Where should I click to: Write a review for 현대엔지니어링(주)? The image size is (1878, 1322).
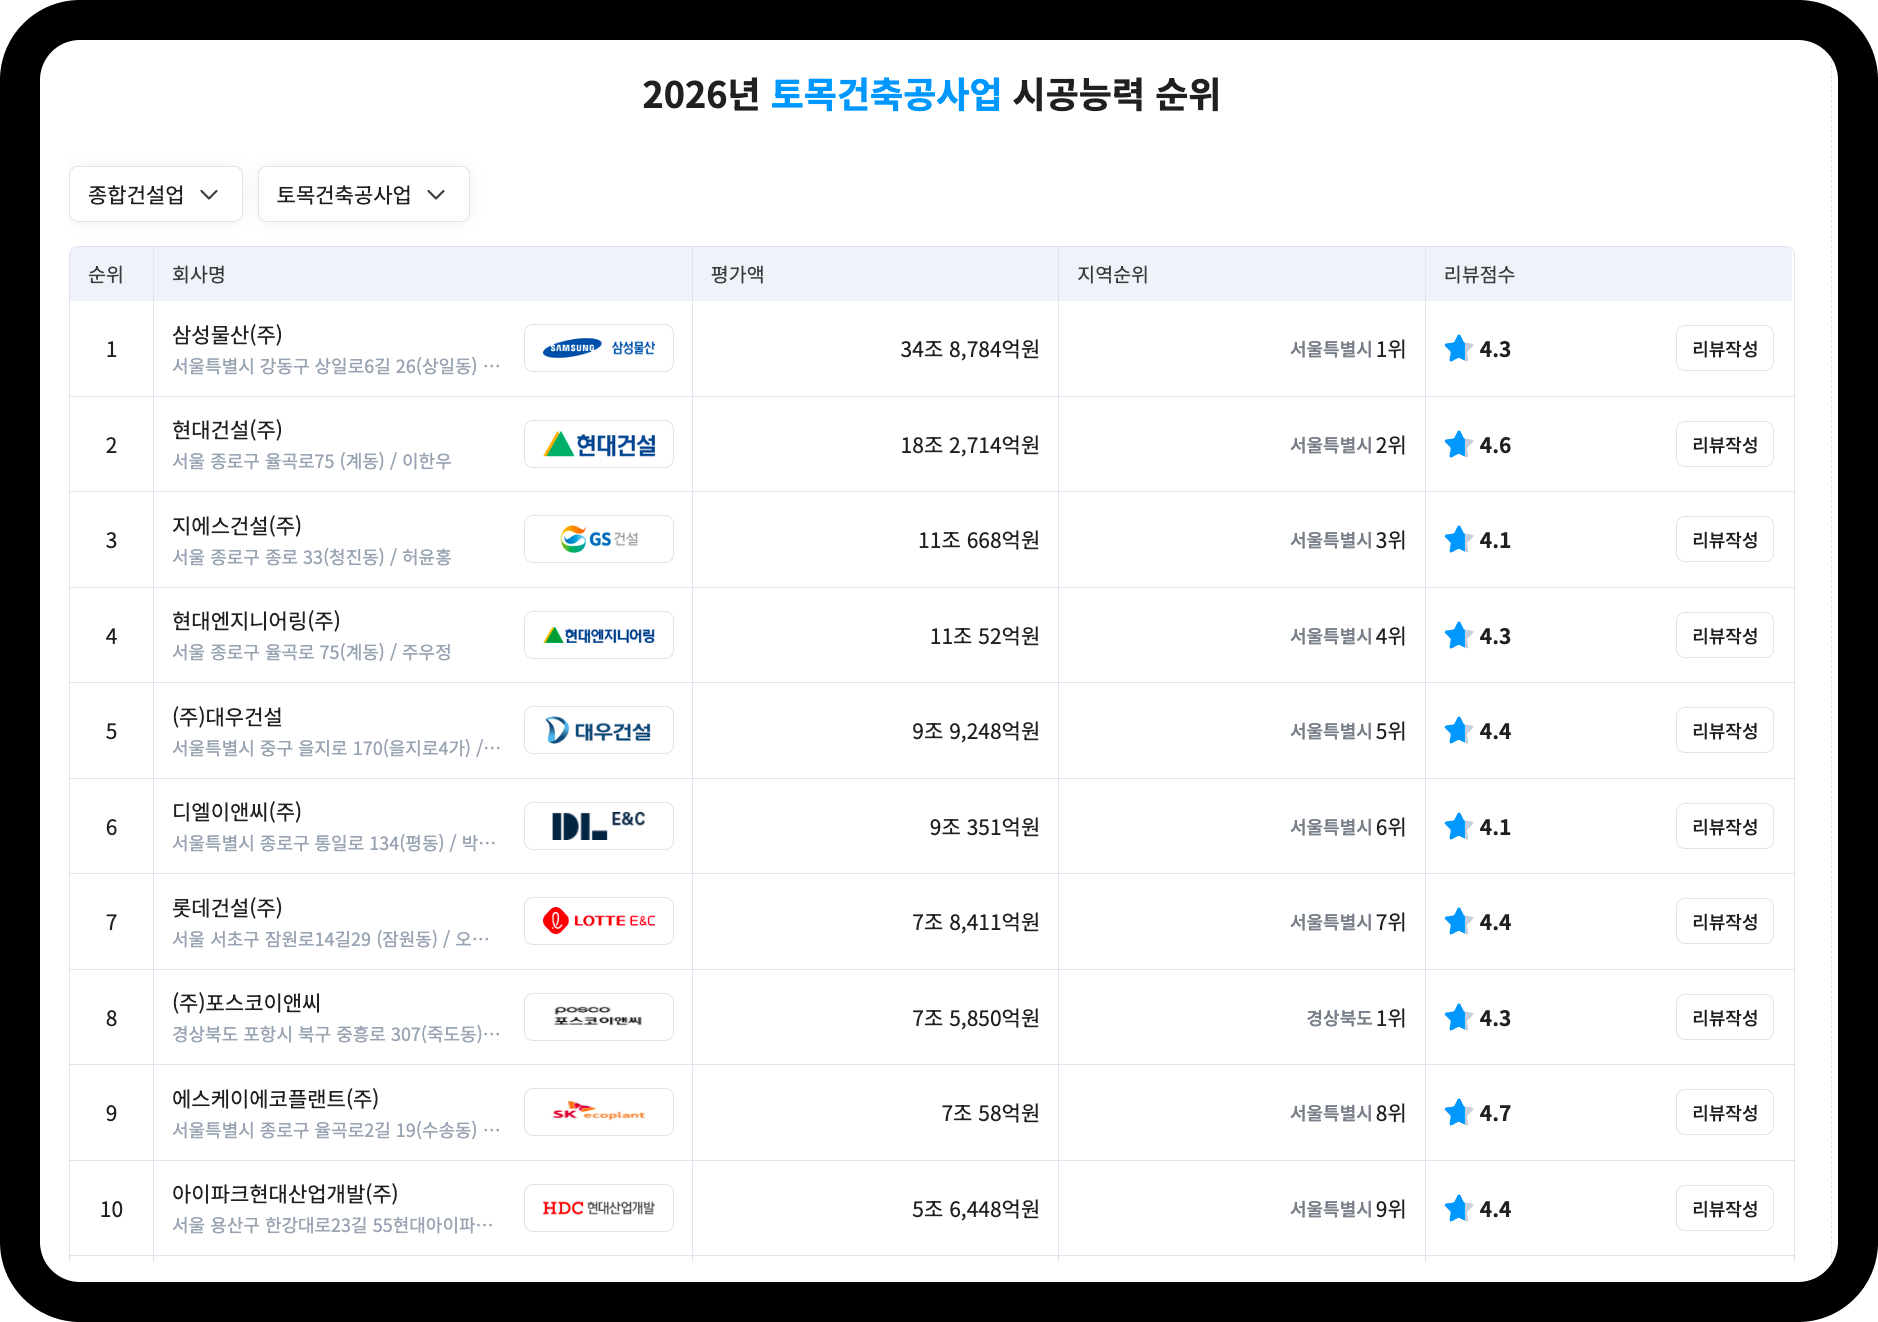[1725, 635]
